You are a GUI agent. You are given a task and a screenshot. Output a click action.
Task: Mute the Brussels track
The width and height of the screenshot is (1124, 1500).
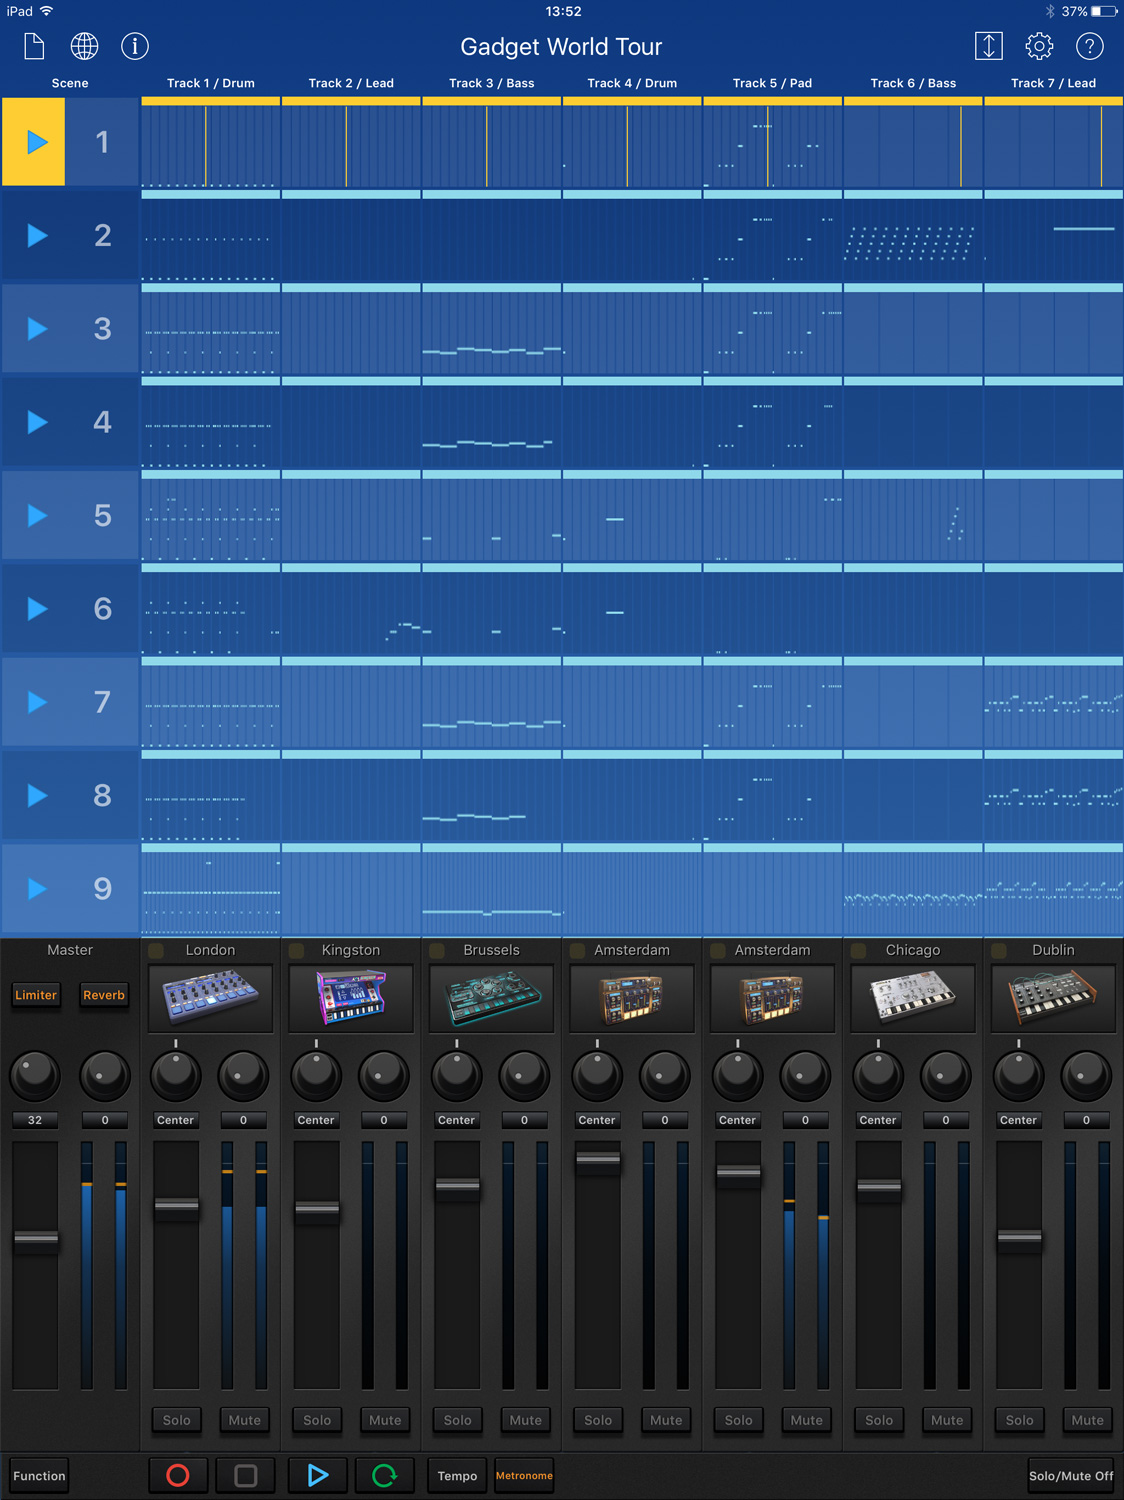point(525,1420)
